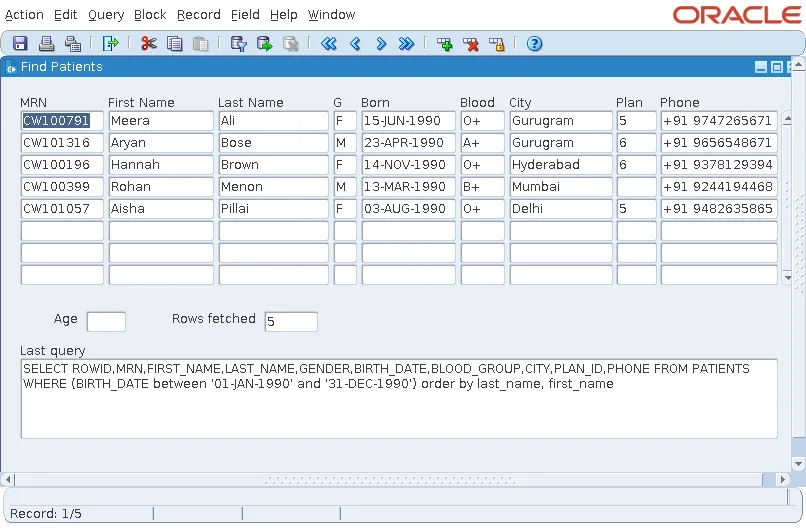Click the patient list scroll down arrow
This screenshot has height=529, width=806.
point(787,278)
